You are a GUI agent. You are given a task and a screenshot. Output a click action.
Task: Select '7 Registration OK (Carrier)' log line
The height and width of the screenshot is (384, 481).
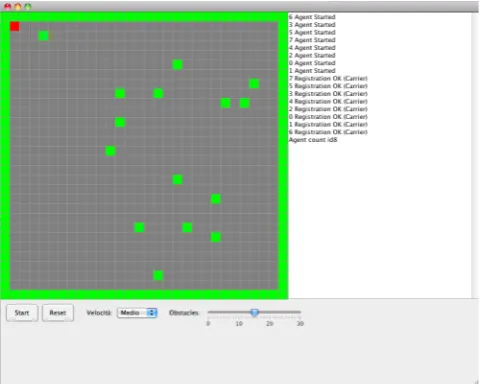click(x=328, y=78)
